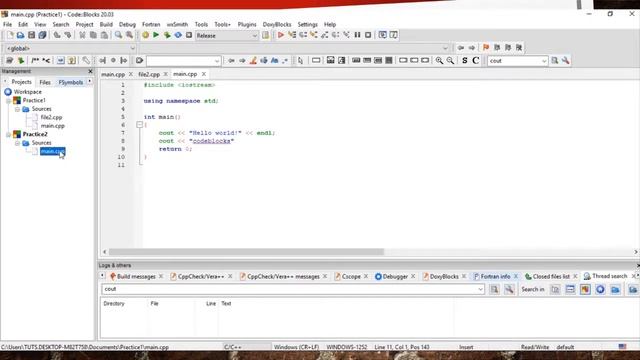Select the Workspace root node
Image resolution: width=640 pixels, height=360 pixels.
[27, 92]
